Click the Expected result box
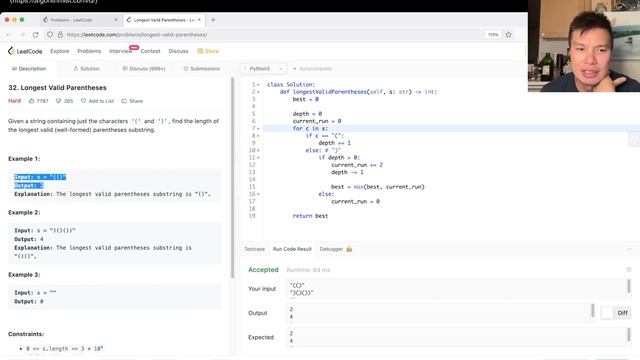 click(x=458, y=337)
